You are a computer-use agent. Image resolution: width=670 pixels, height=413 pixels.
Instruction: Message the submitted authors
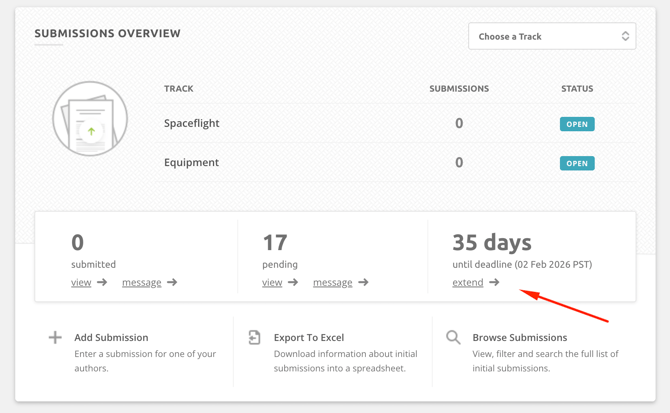(141, 283)
